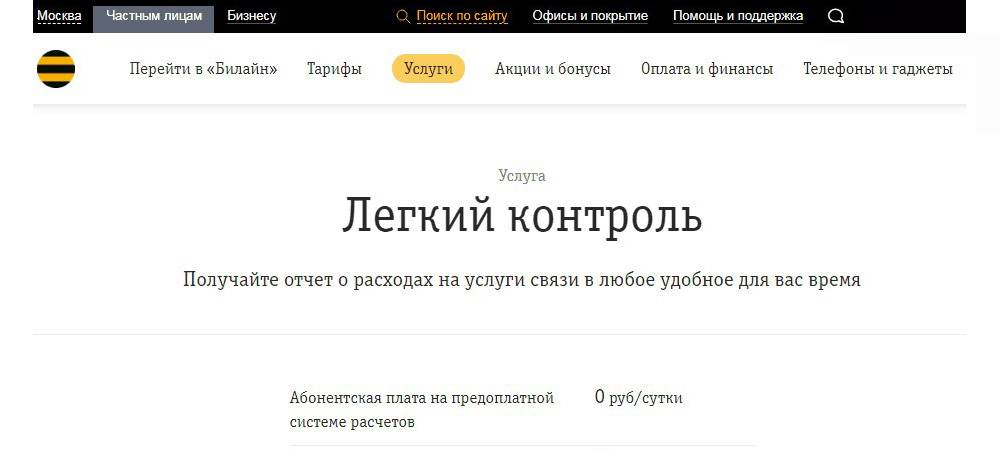The width and height of the screenshot is (1000, 450).
Task: Open the Оплата и финансы menu
Action: [x=706, y=69]
